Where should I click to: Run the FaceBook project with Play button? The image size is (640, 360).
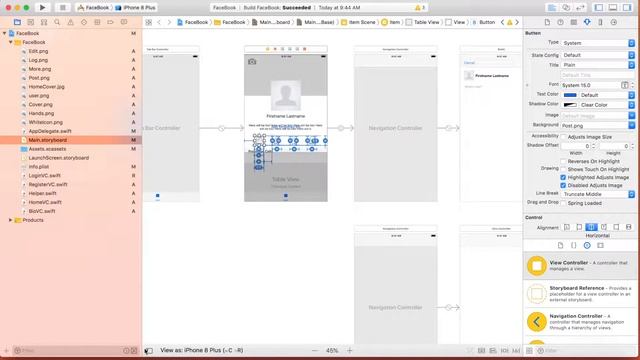point(42,7)
